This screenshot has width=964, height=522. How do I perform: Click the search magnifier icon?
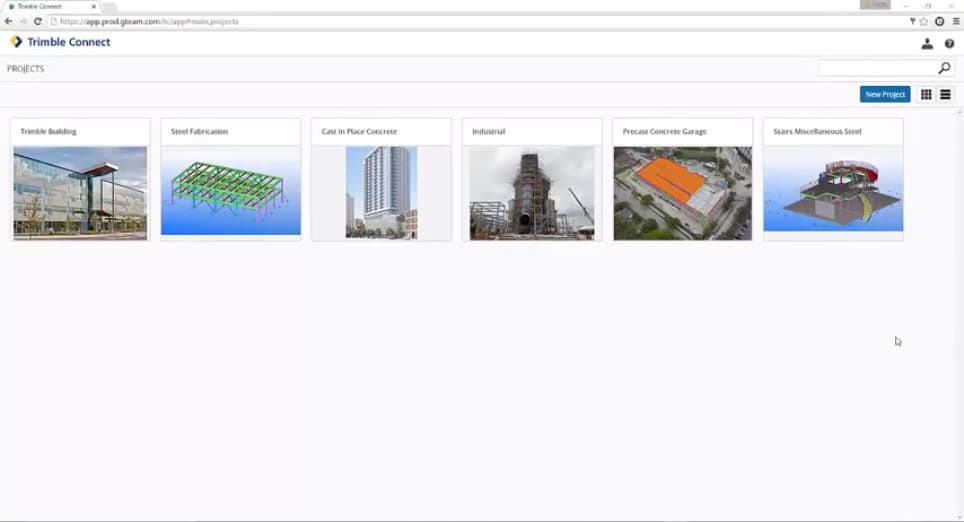[944, 68]
